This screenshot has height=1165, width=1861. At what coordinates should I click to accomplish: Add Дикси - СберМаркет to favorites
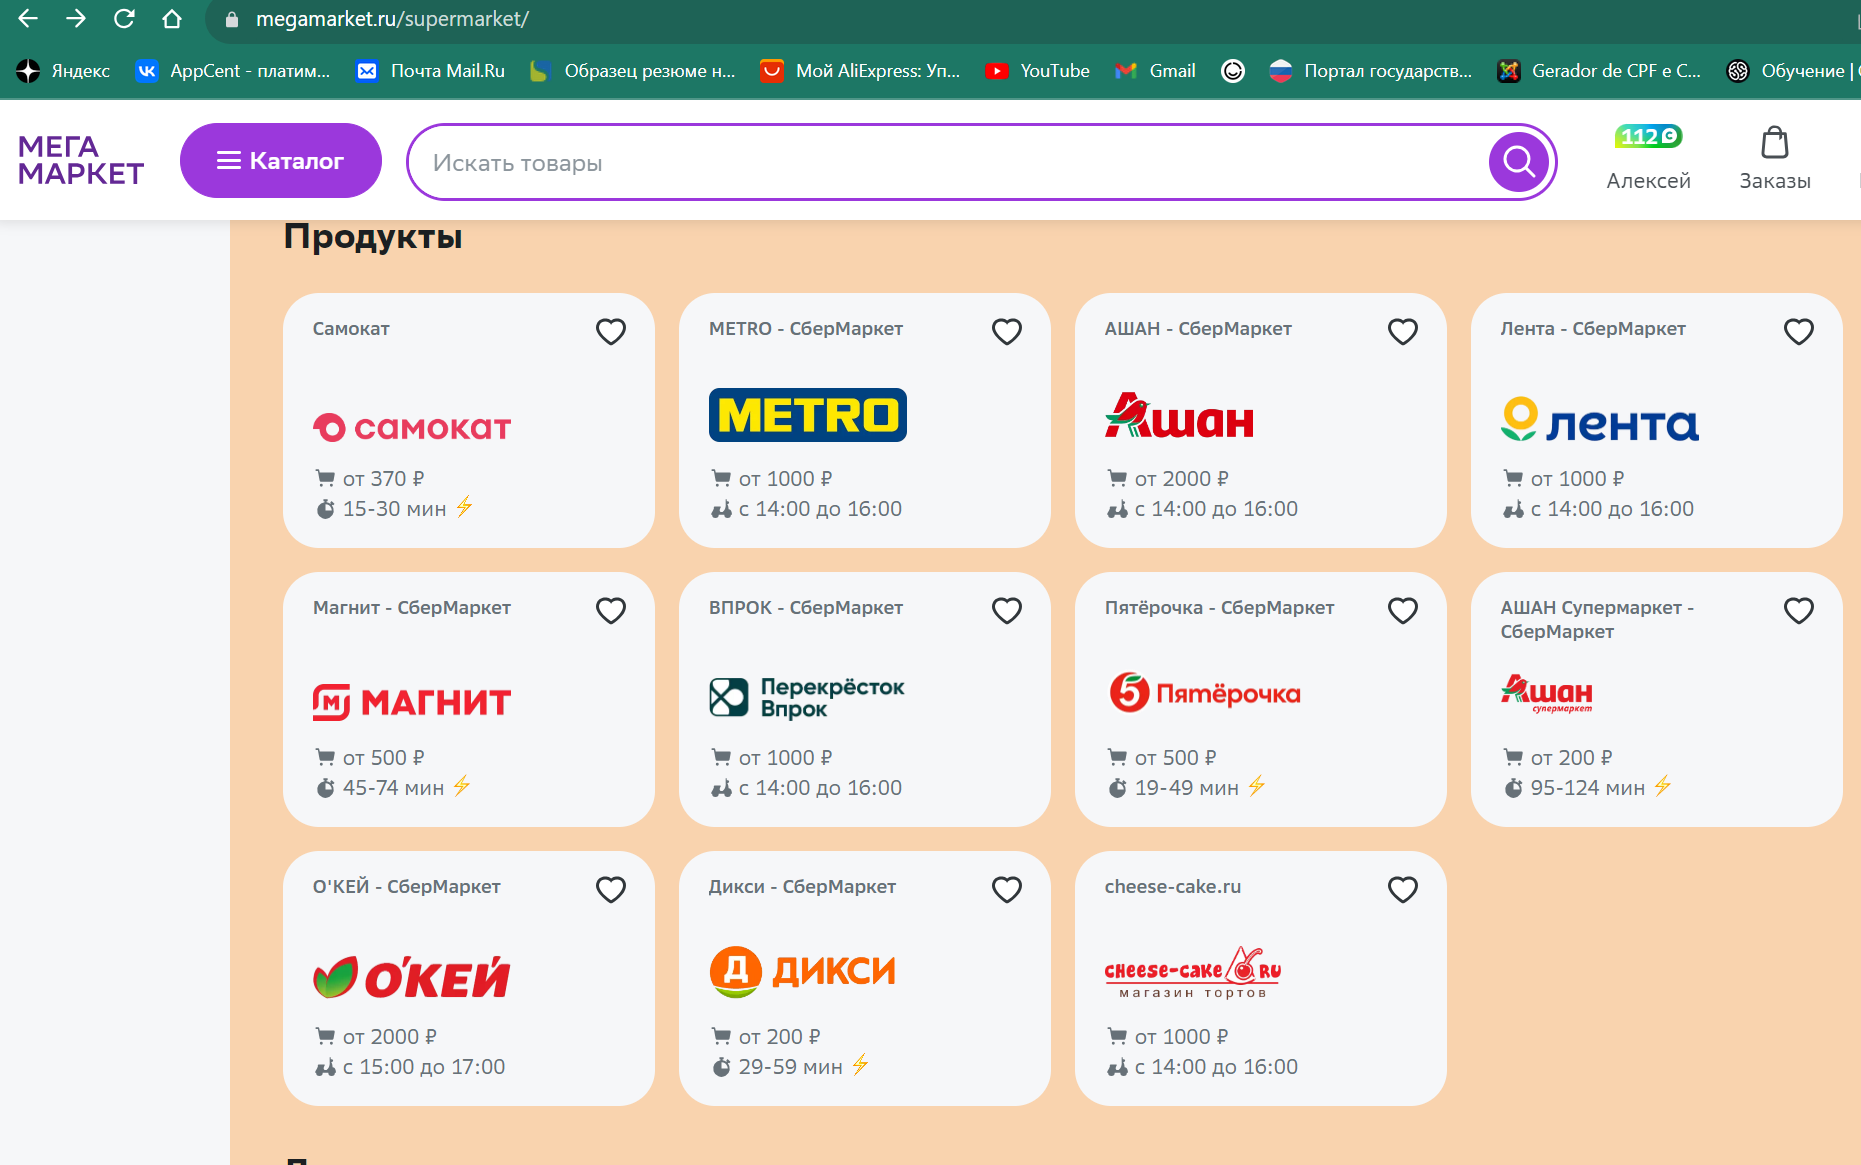pos(1007,889)
